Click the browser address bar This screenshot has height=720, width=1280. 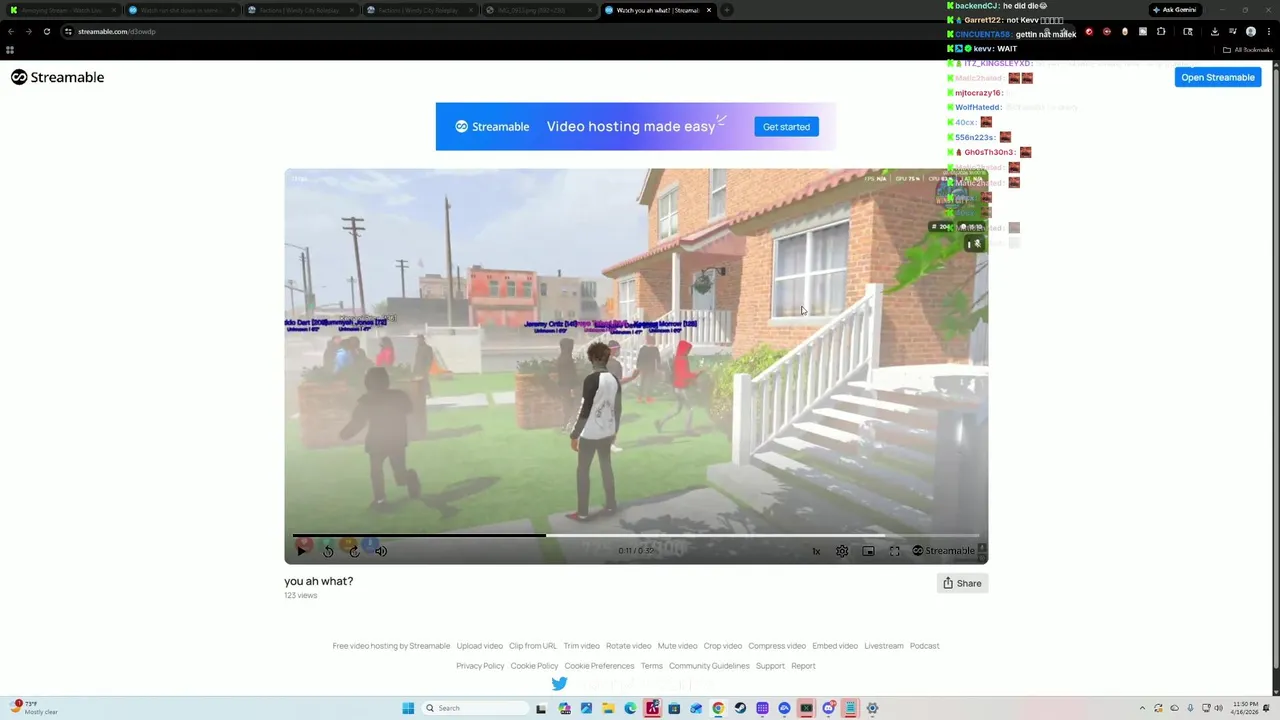(500, 31)
